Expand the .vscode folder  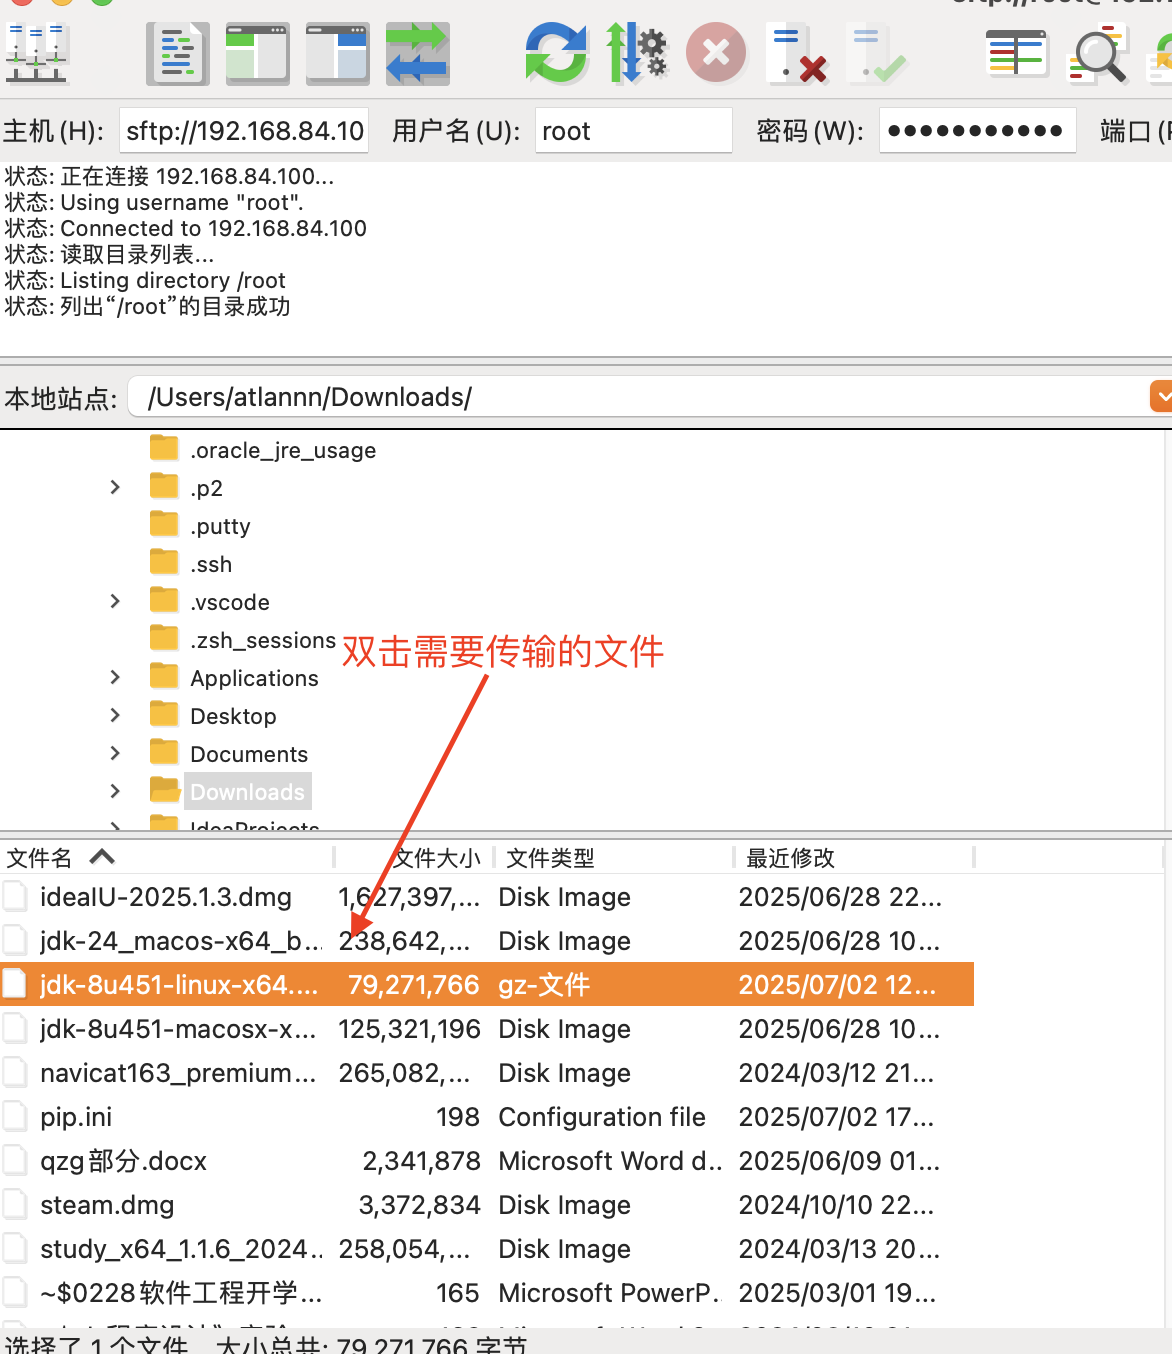point(115,601)
